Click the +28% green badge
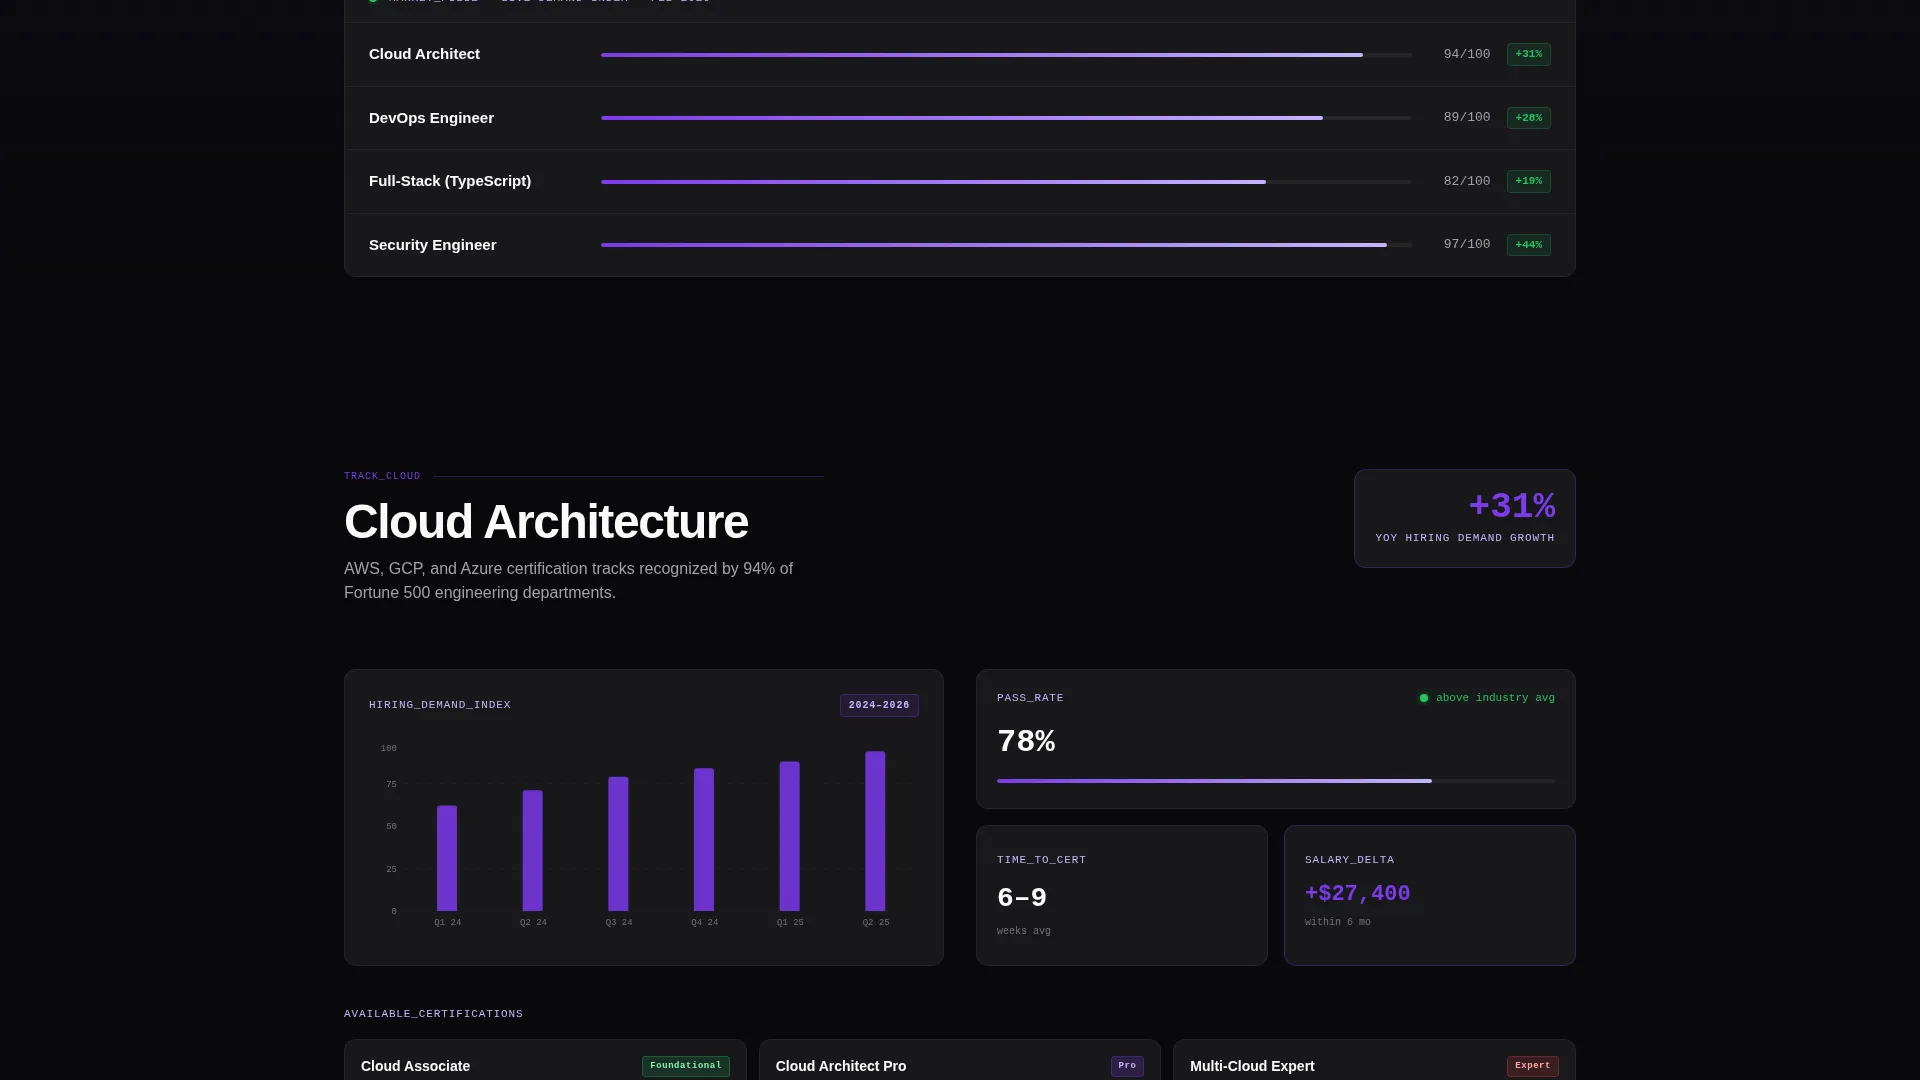This screenshot has height=1080, width=1920. click(x=1528, y=118)
